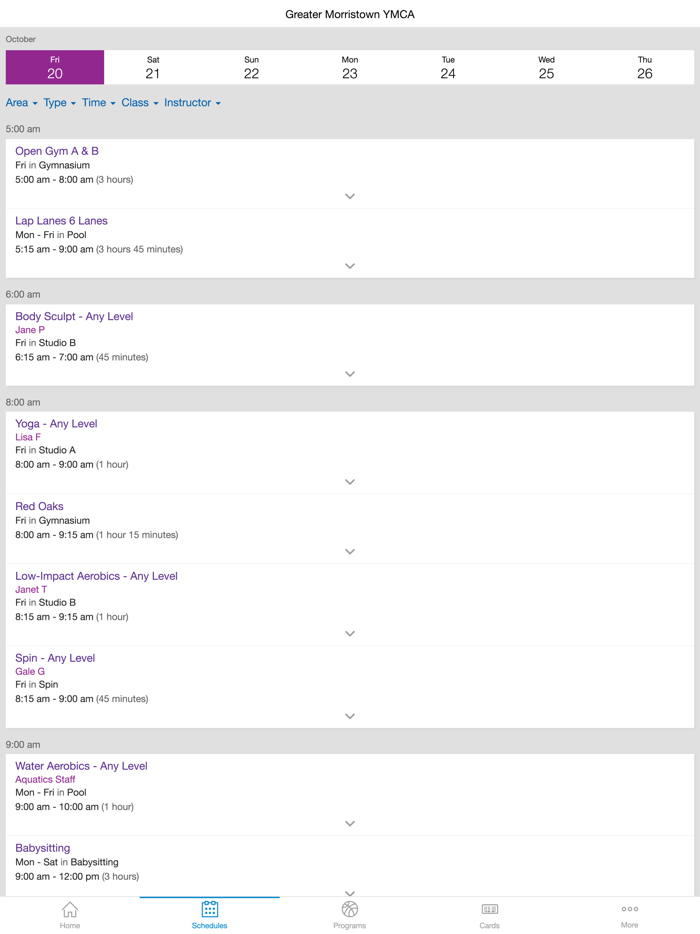
Task: Open the Instructor filter dropdown
Action: [192, 103]
